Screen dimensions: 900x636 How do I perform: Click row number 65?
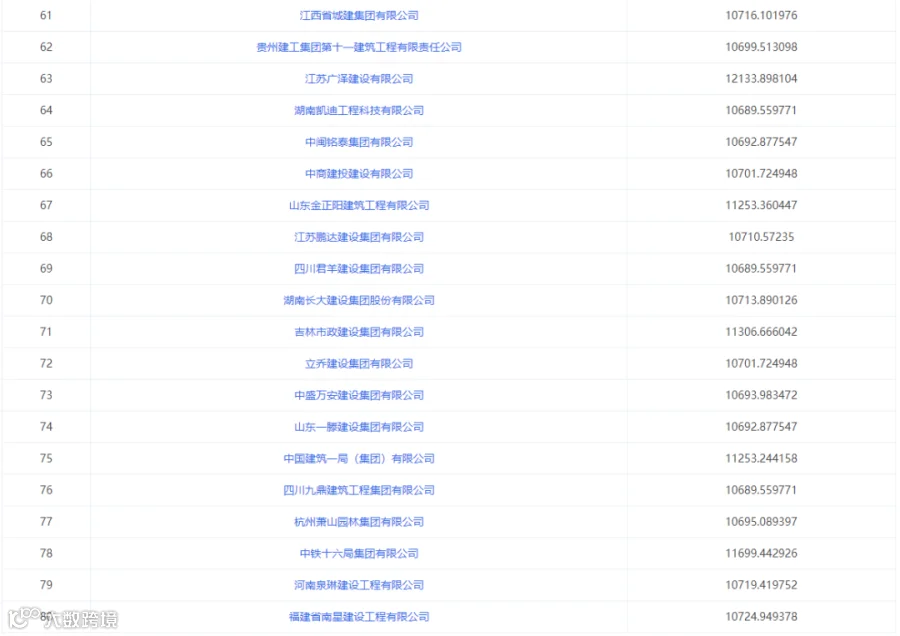pos(46,142)
